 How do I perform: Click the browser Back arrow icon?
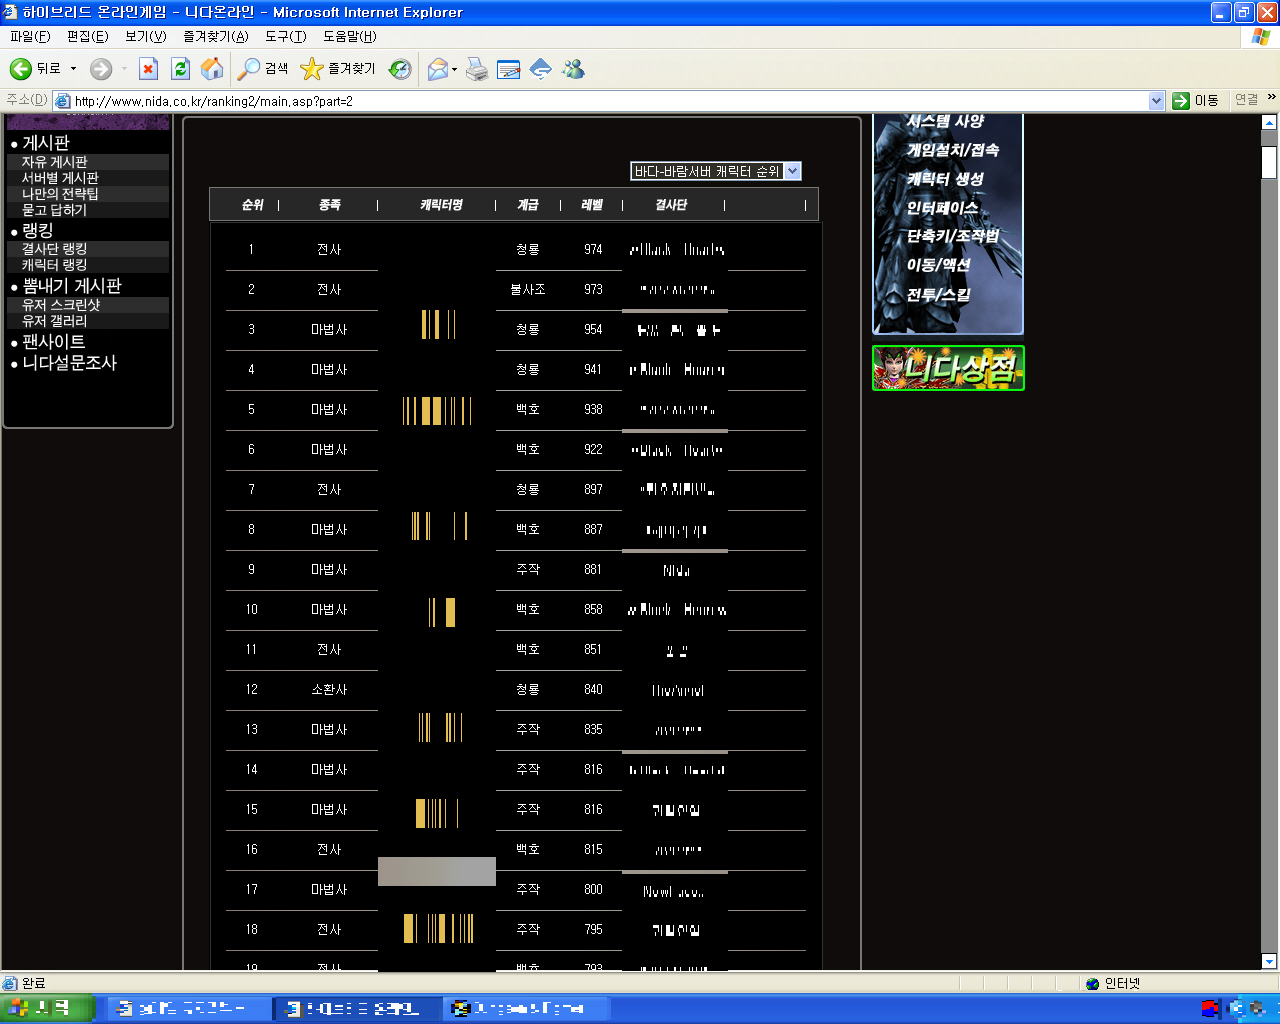coord(21,69)
